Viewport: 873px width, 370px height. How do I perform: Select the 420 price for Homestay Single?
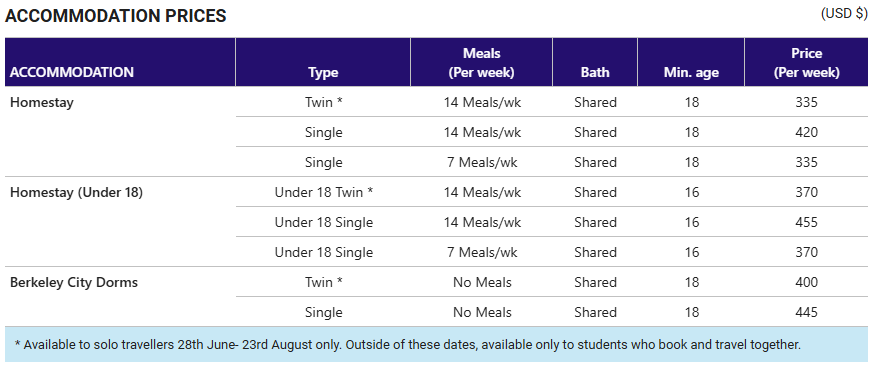[806, 132]
